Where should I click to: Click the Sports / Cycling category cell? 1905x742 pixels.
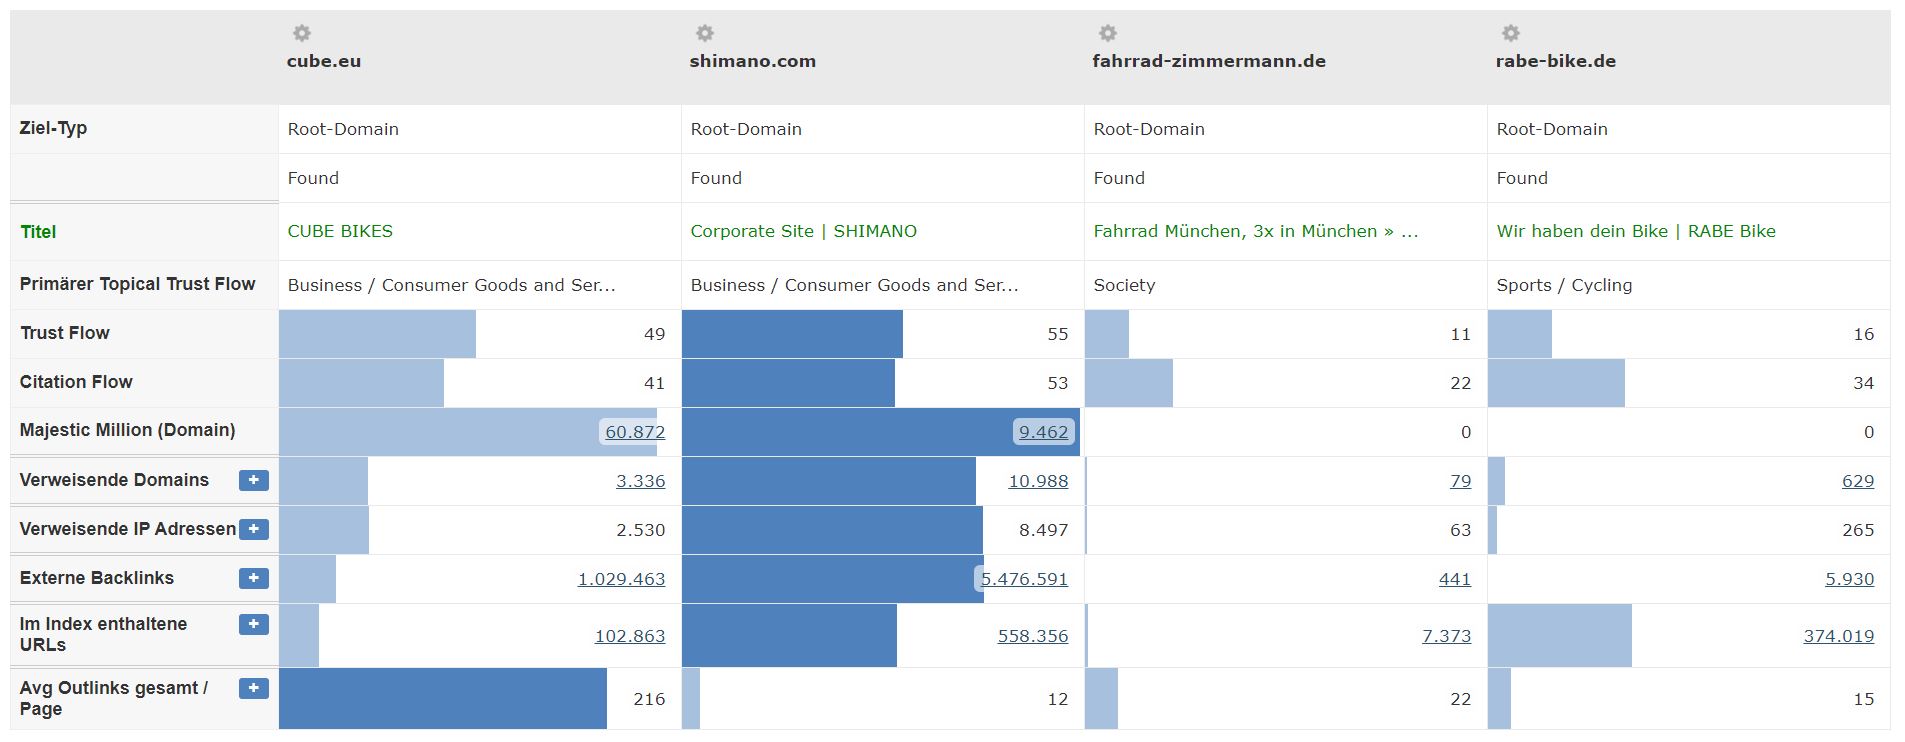1564,285
